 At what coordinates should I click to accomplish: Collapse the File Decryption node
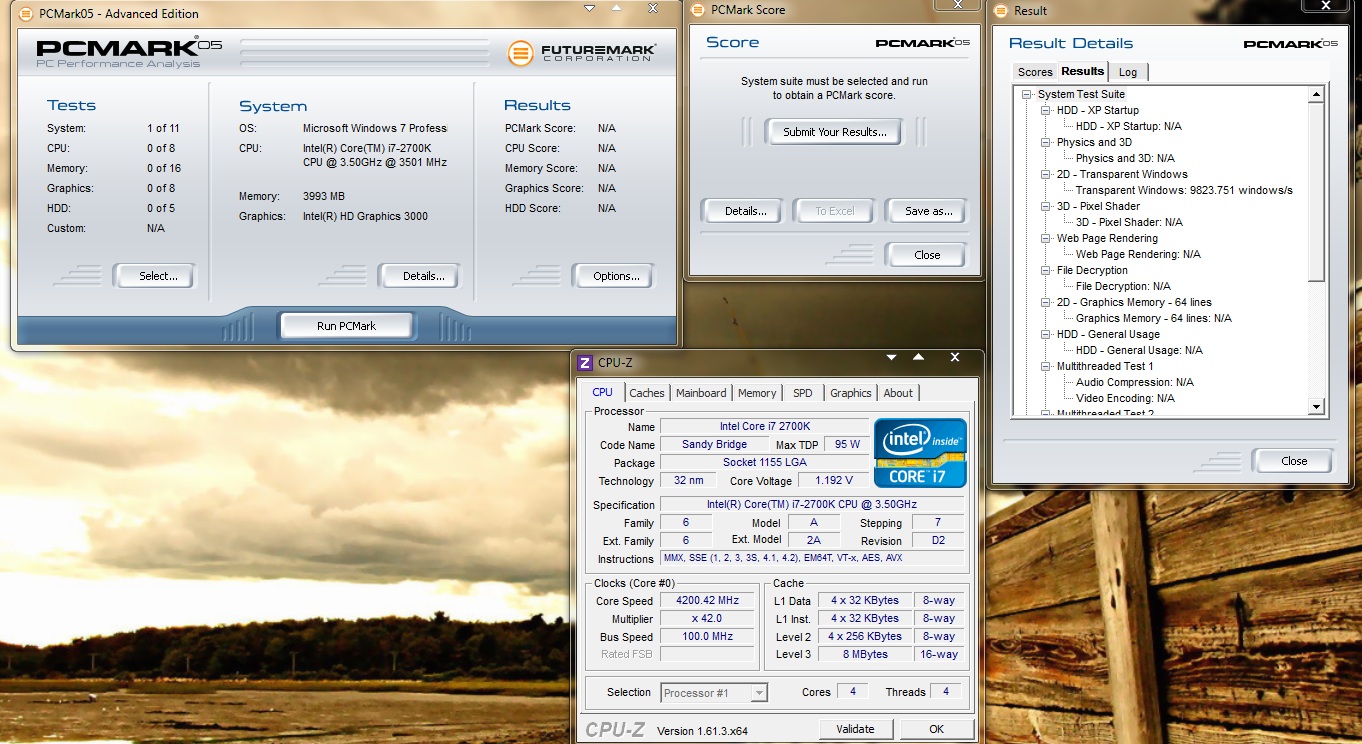tap(1045, 270)
